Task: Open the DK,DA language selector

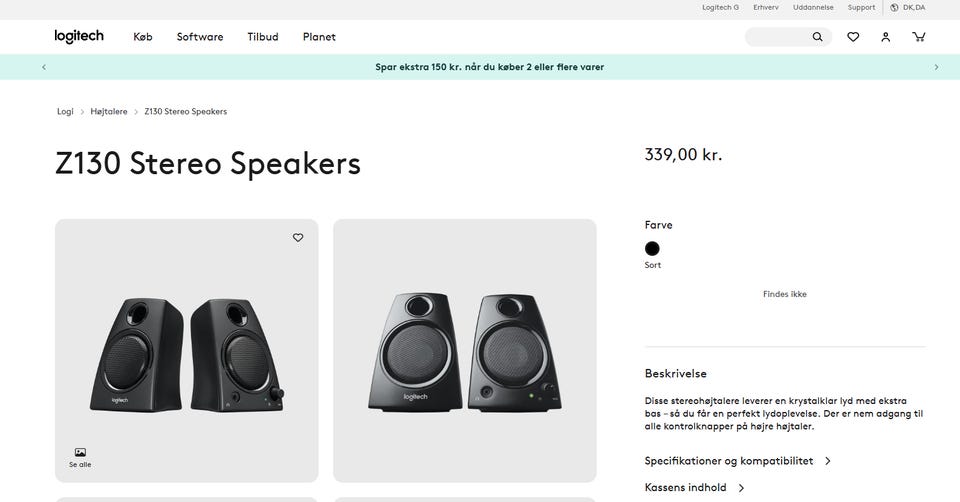Action: [x=907, y=8]
